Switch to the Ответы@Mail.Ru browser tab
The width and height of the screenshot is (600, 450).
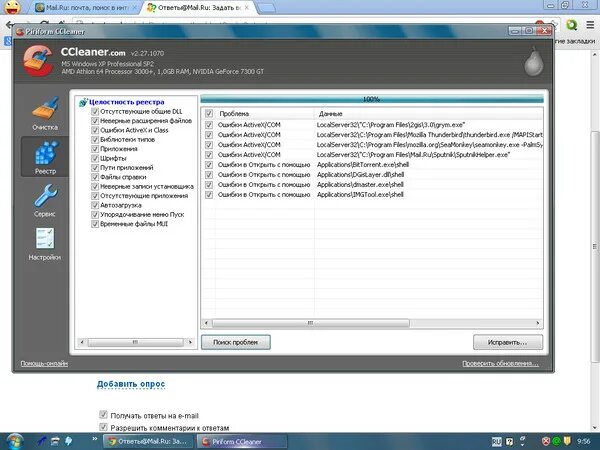(199, 8)
